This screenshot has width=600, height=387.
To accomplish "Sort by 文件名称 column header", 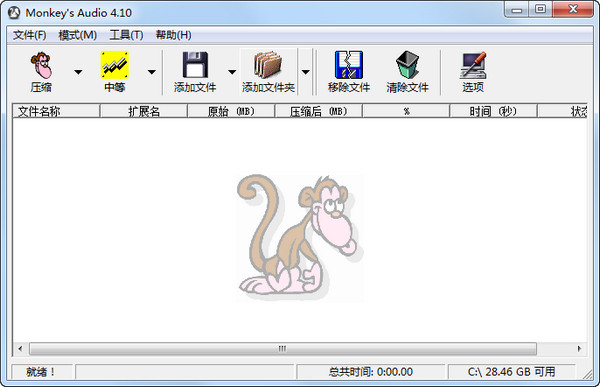I will coord(56,111).
